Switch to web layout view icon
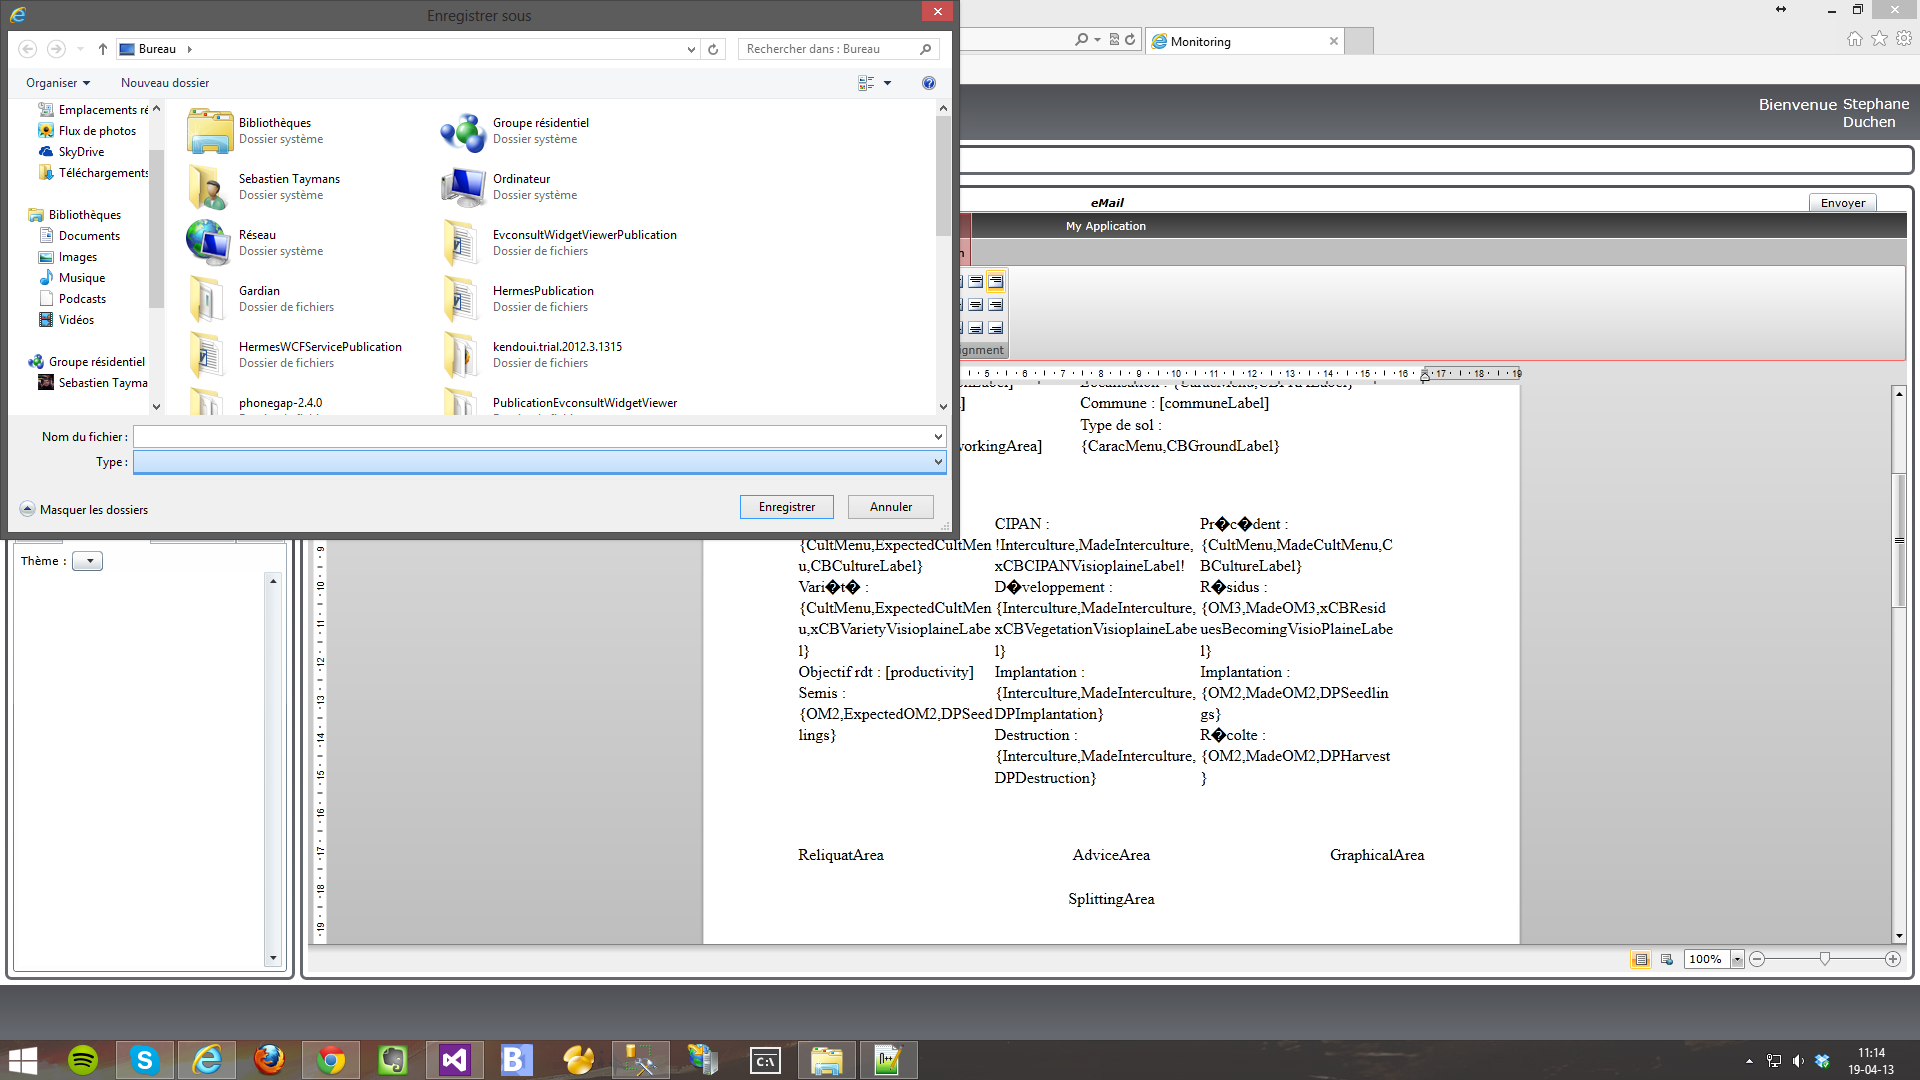The image size is (1920, 1080). (1667, 959)
